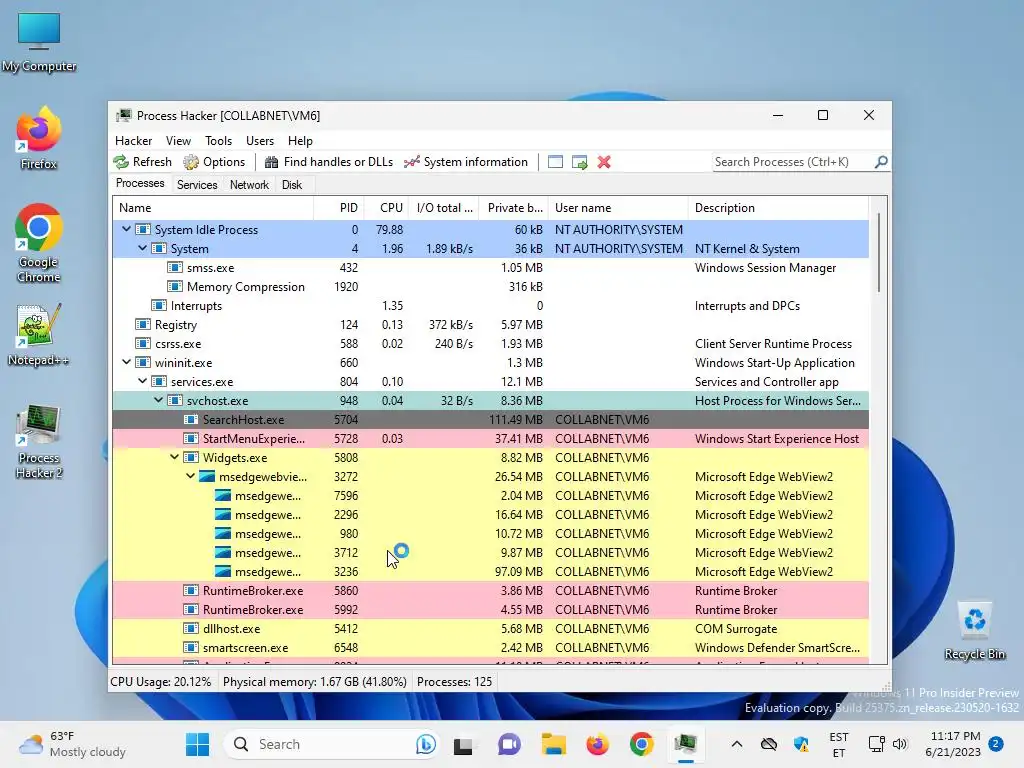Click the find window toolbar icon
Viewport: 1024px width, 768px height.
(555, 162)
